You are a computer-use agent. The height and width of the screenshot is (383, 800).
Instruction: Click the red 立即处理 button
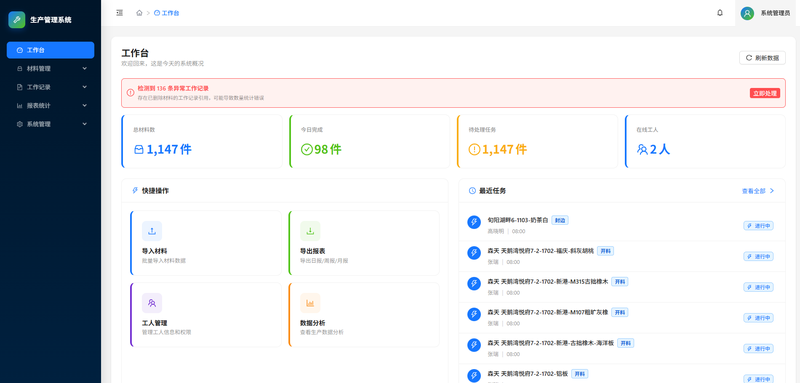(765, 93)
